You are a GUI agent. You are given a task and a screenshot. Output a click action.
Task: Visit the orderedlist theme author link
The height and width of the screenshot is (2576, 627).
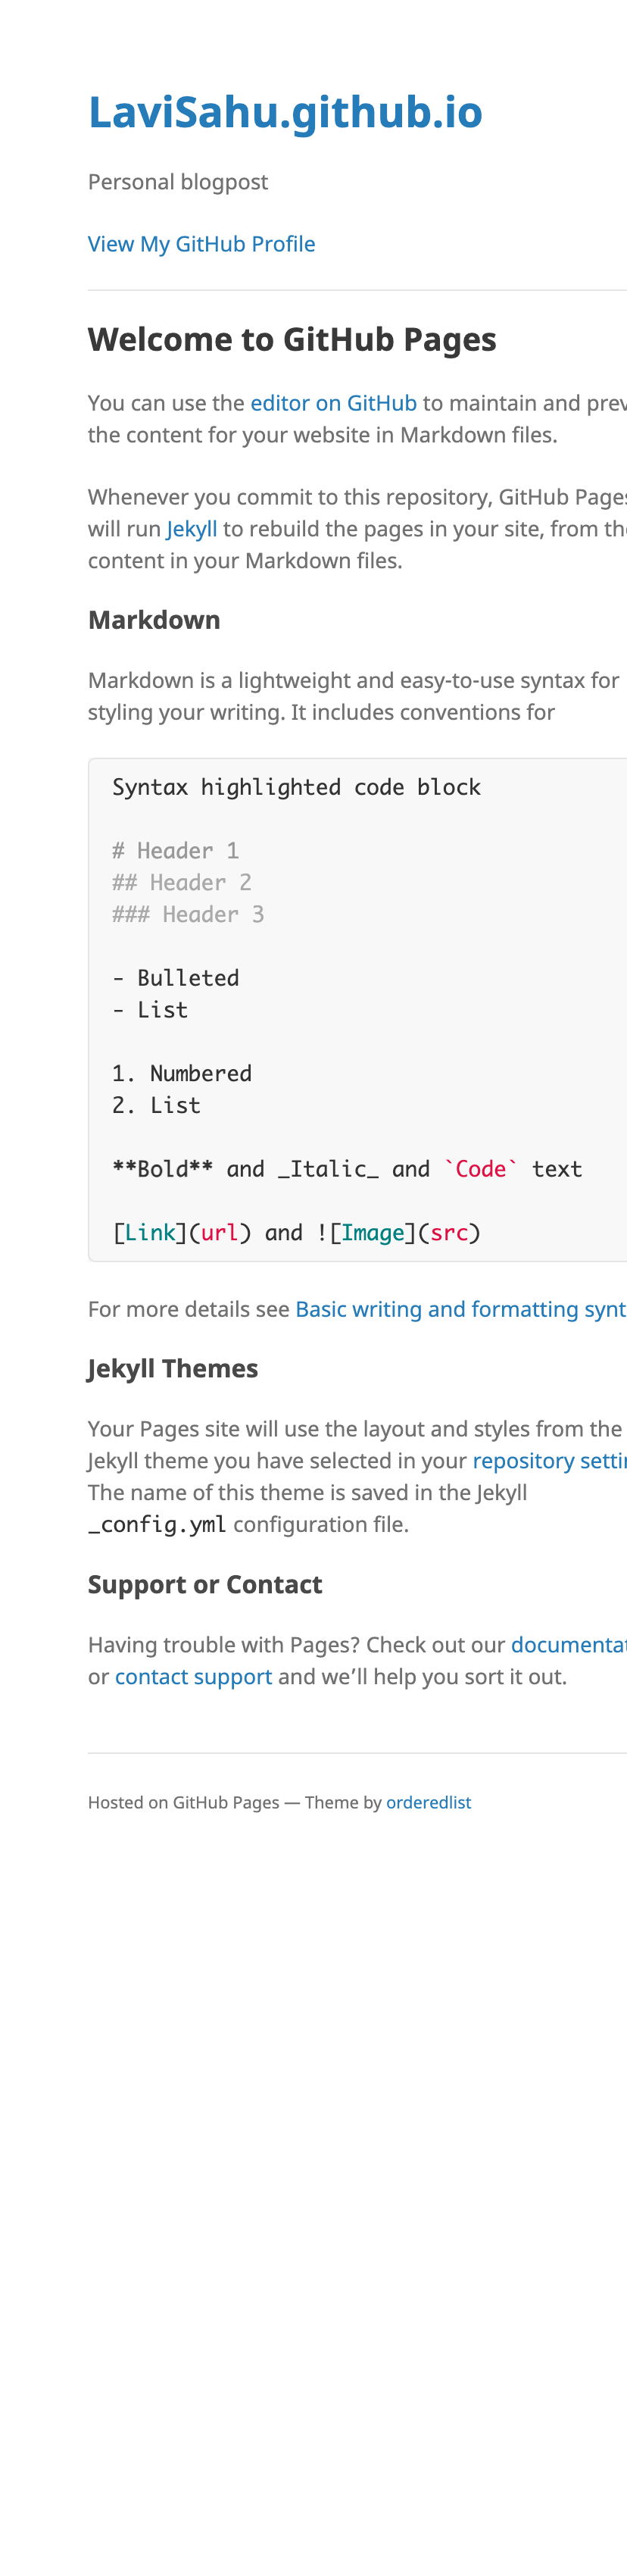pos(428,1802)
